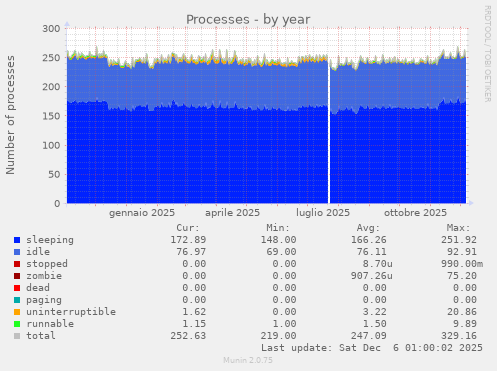Screen dimensions: 497x371
Task: Click the 'total' legend label
Action: [41, 336]
